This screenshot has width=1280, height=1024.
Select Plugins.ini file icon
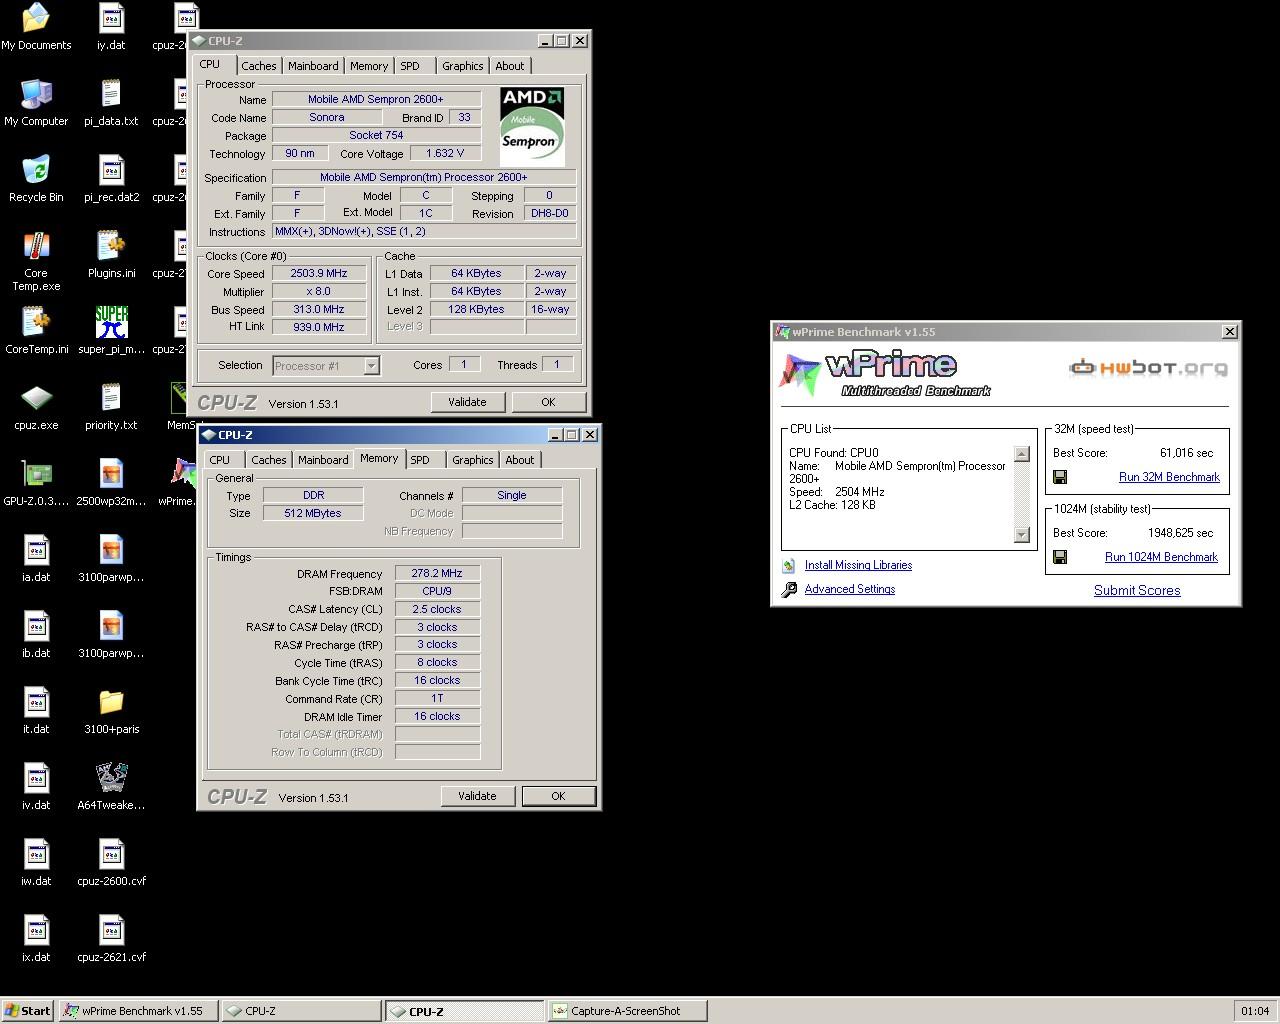[111, 254]
